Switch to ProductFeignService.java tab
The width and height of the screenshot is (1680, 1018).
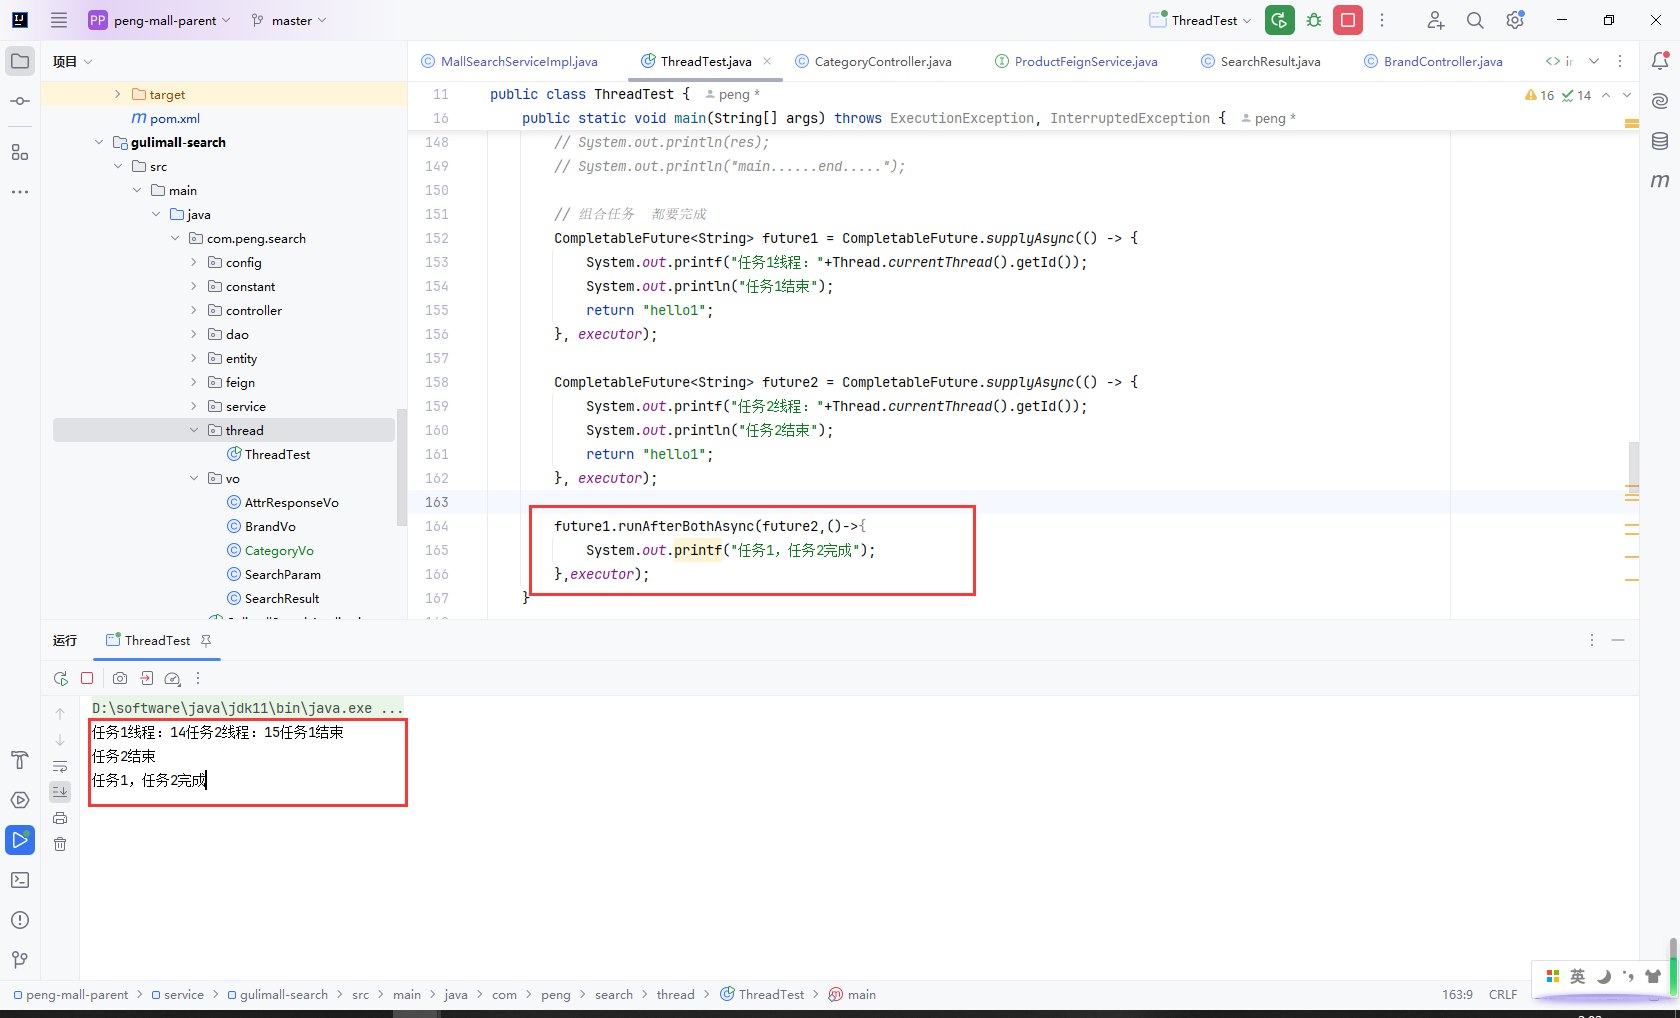coord(1076,61)
